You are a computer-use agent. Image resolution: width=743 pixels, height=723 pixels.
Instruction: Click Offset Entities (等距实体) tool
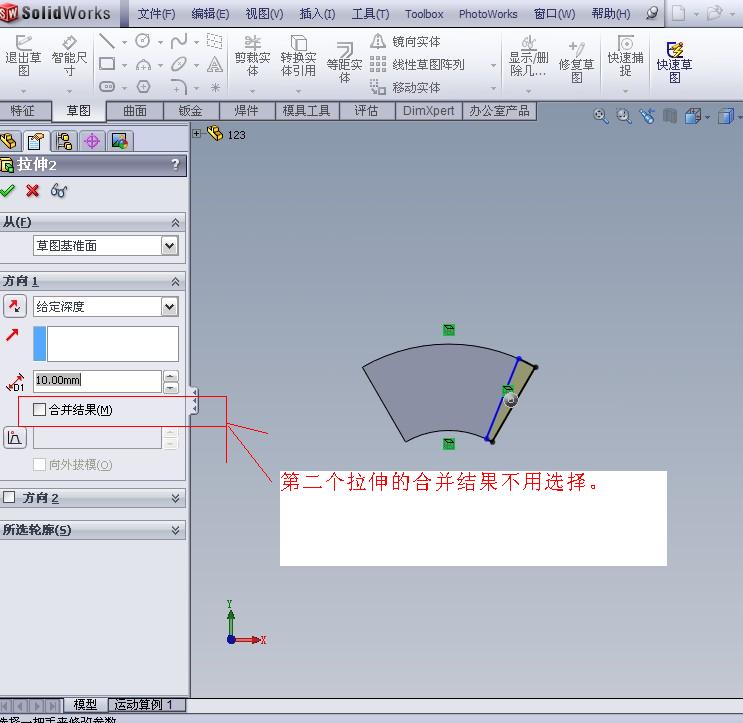(x=344, y=63)
